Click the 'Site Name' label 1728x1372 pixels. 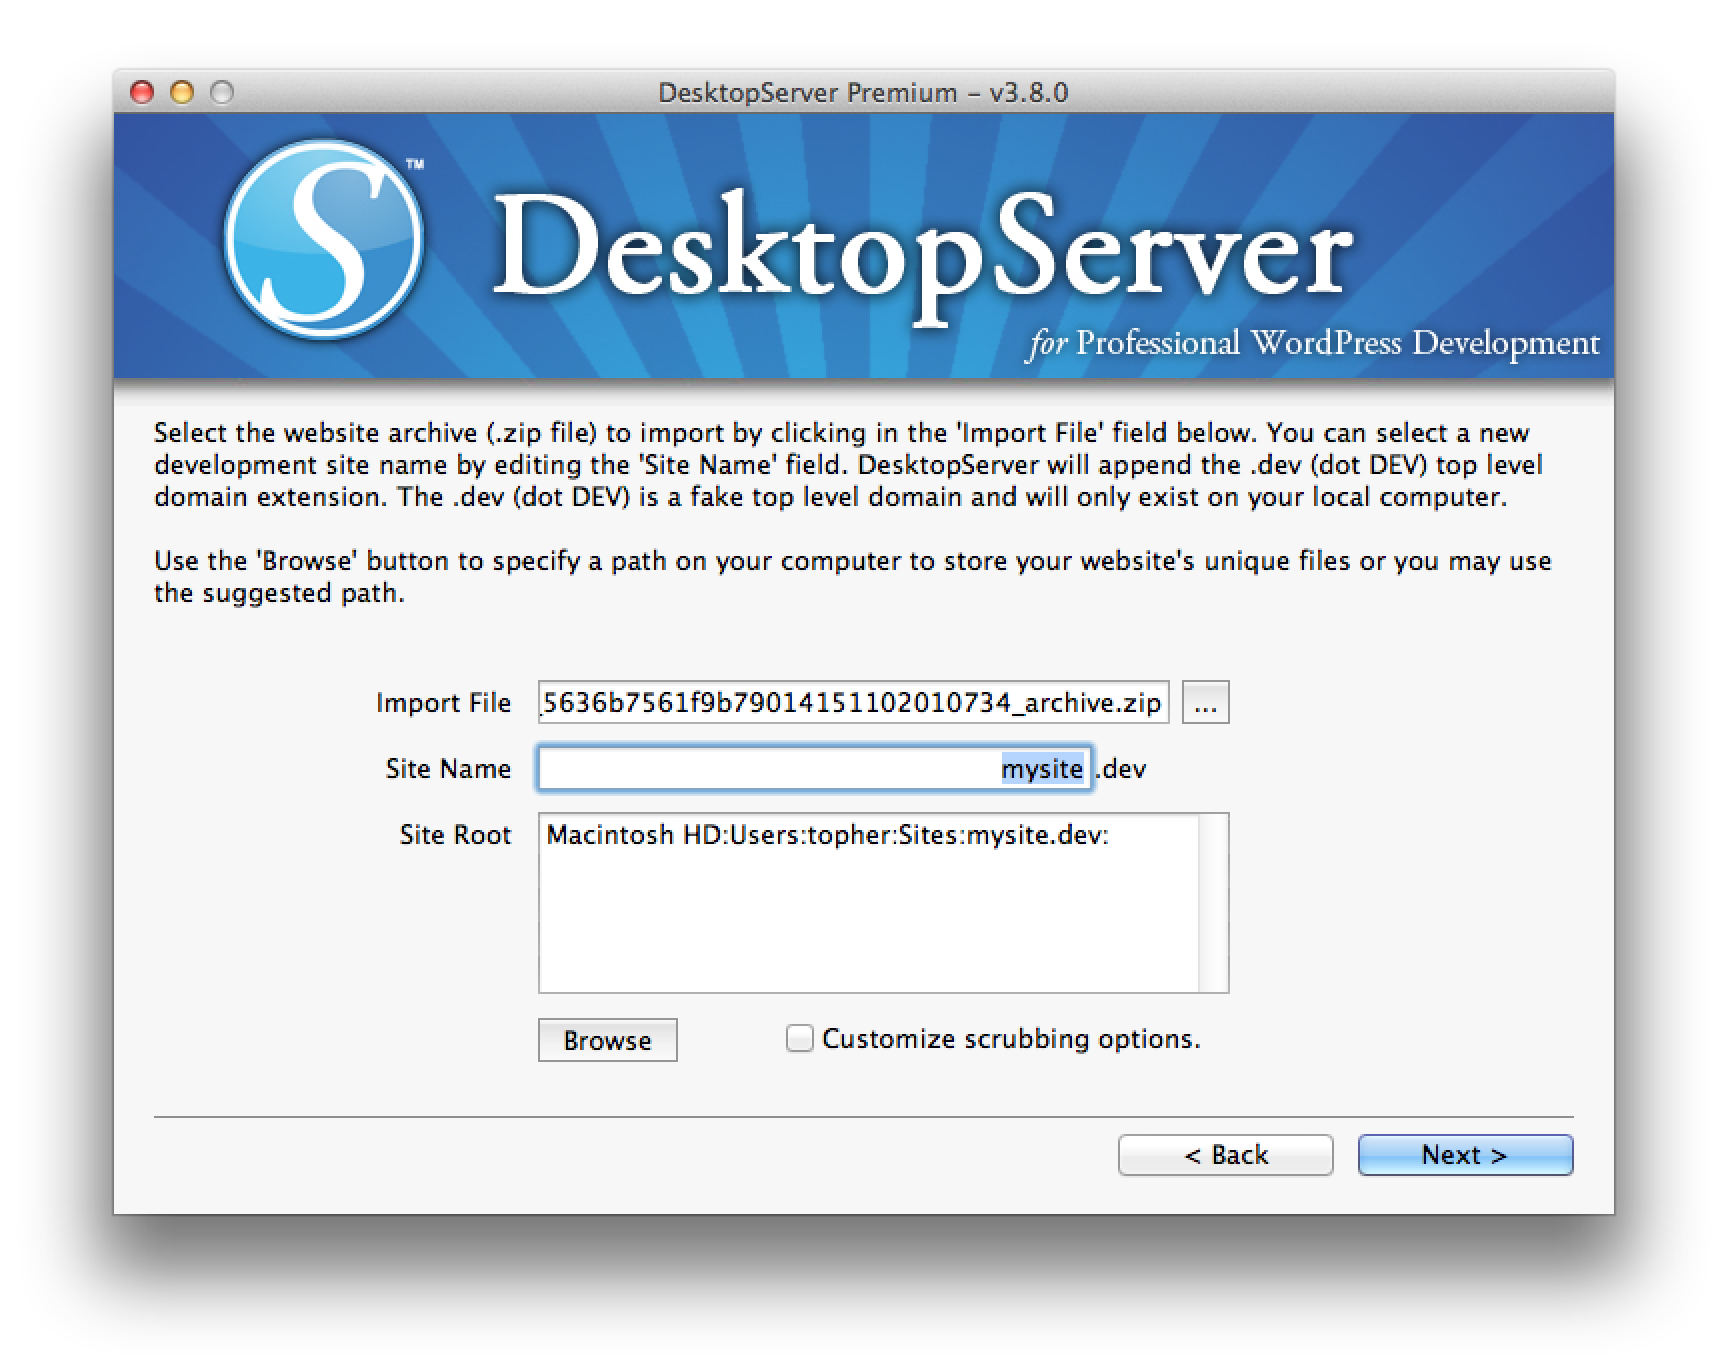coord(448,769)
